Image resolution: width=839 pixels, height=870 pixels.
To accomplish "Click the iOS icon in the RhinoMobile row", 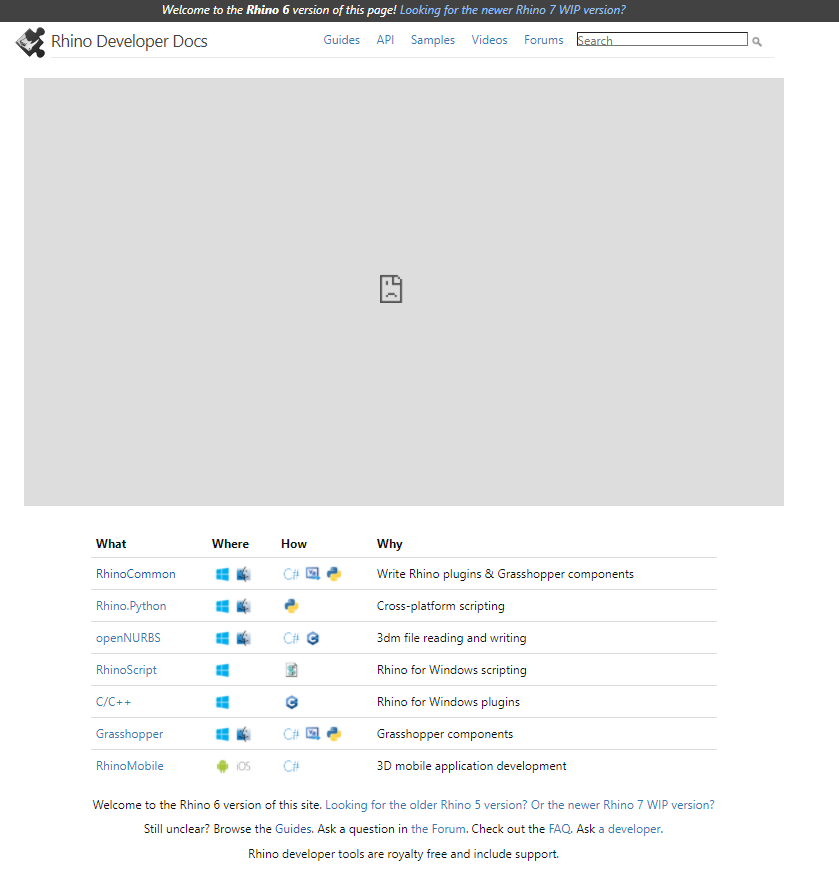I will (x=244, y=766).
